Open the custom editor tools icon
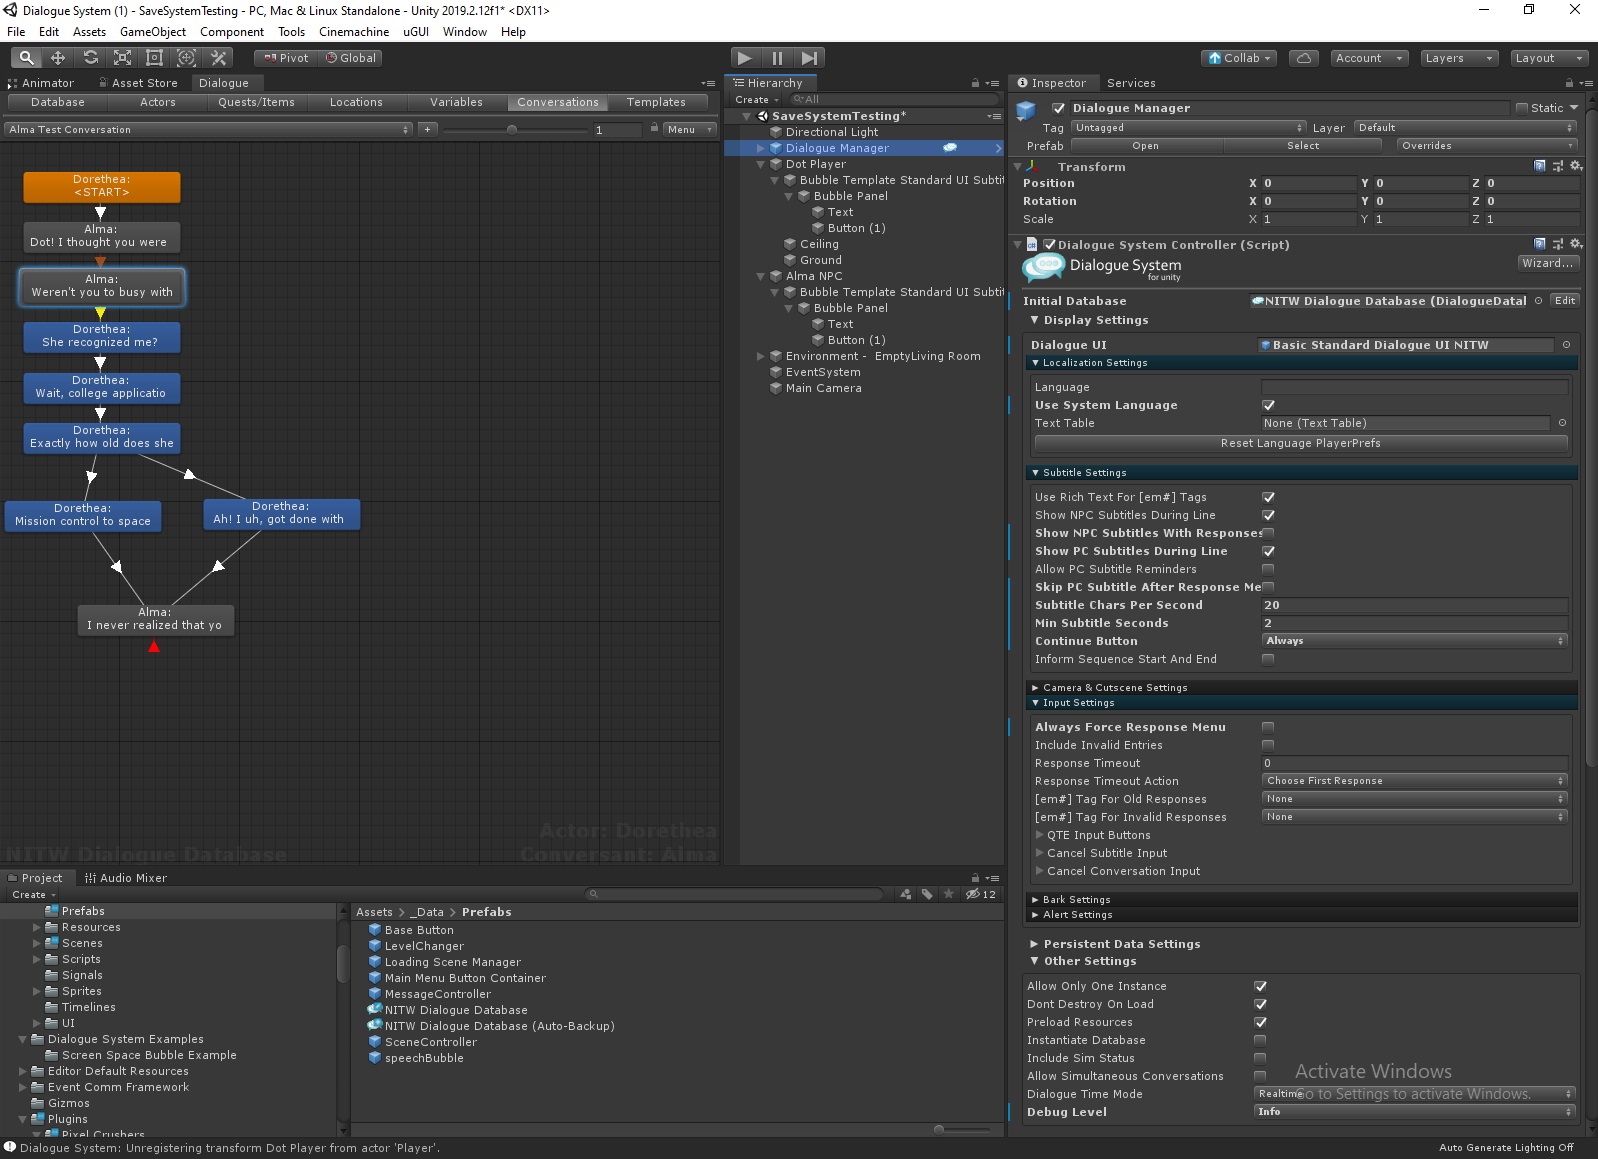1598x1159 pixels. (x=218, y=58)
